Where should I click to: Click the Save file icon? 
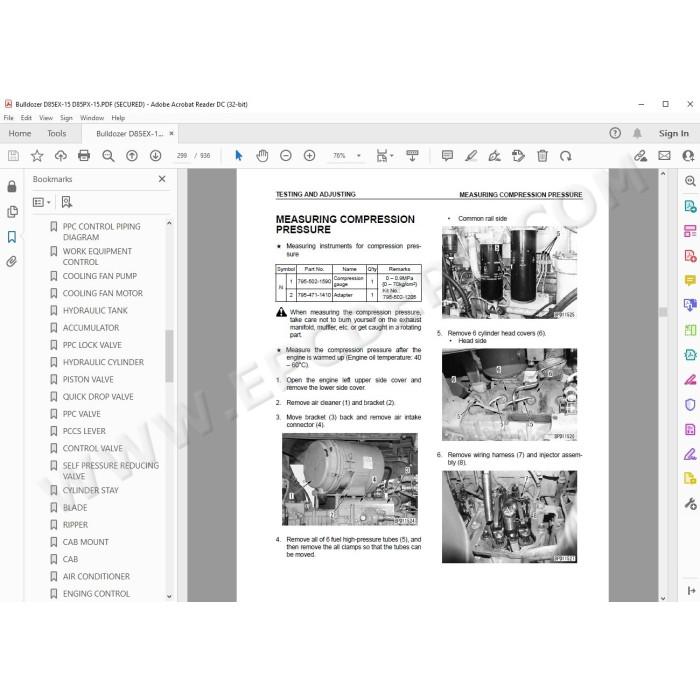(x=13, y=155)
